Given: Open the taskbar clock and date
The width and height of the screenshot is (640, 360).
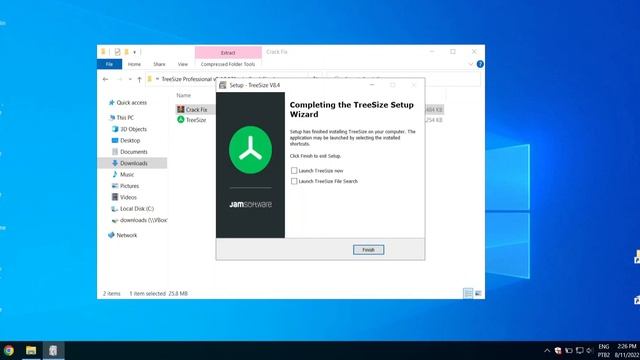Looking at the screenshot, I should point(627,351).
